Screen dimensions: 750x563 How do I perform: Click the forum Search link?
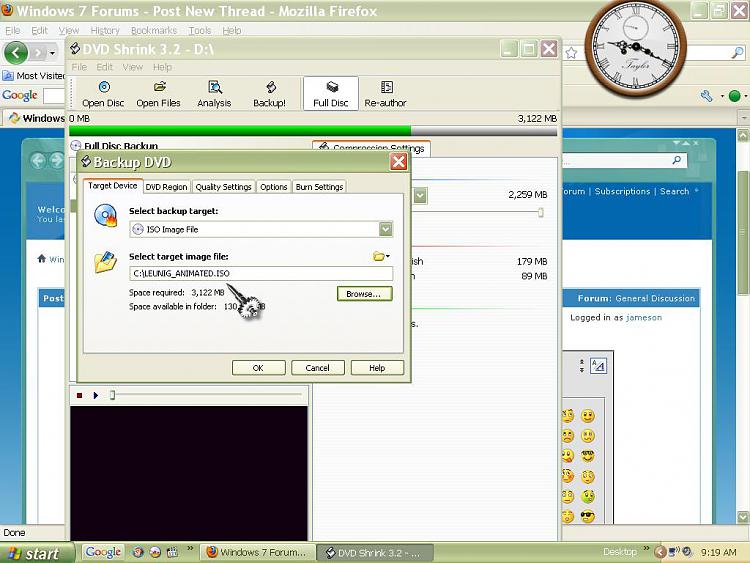674,191
